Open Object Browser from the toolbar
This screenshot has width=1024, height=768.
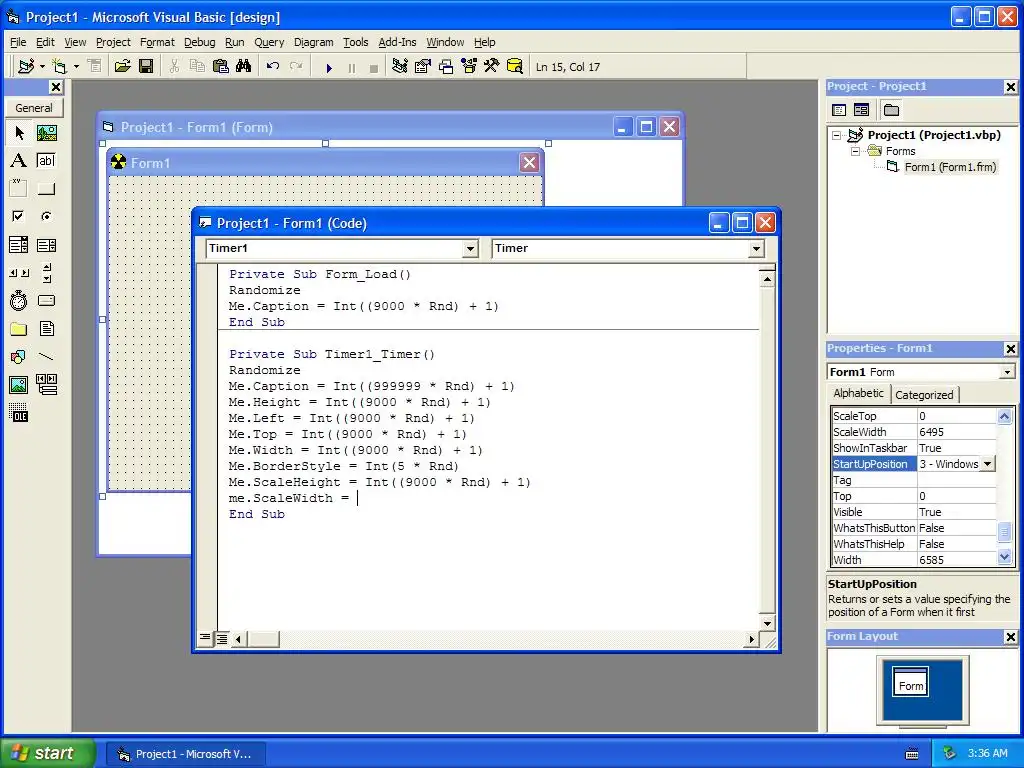coord(469,67)
